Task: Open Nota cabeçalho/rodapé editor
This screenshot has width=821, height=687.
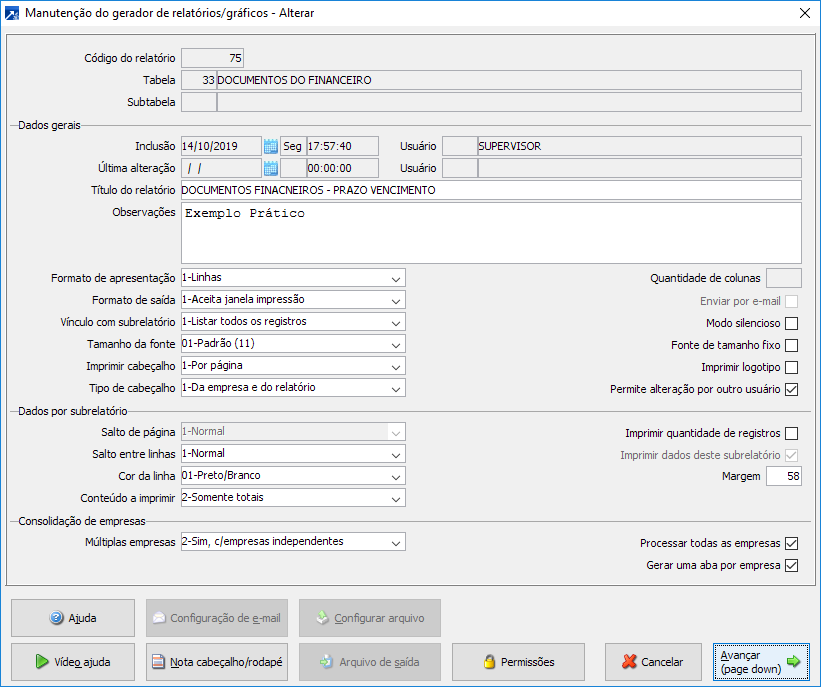Action: (217, 661)
